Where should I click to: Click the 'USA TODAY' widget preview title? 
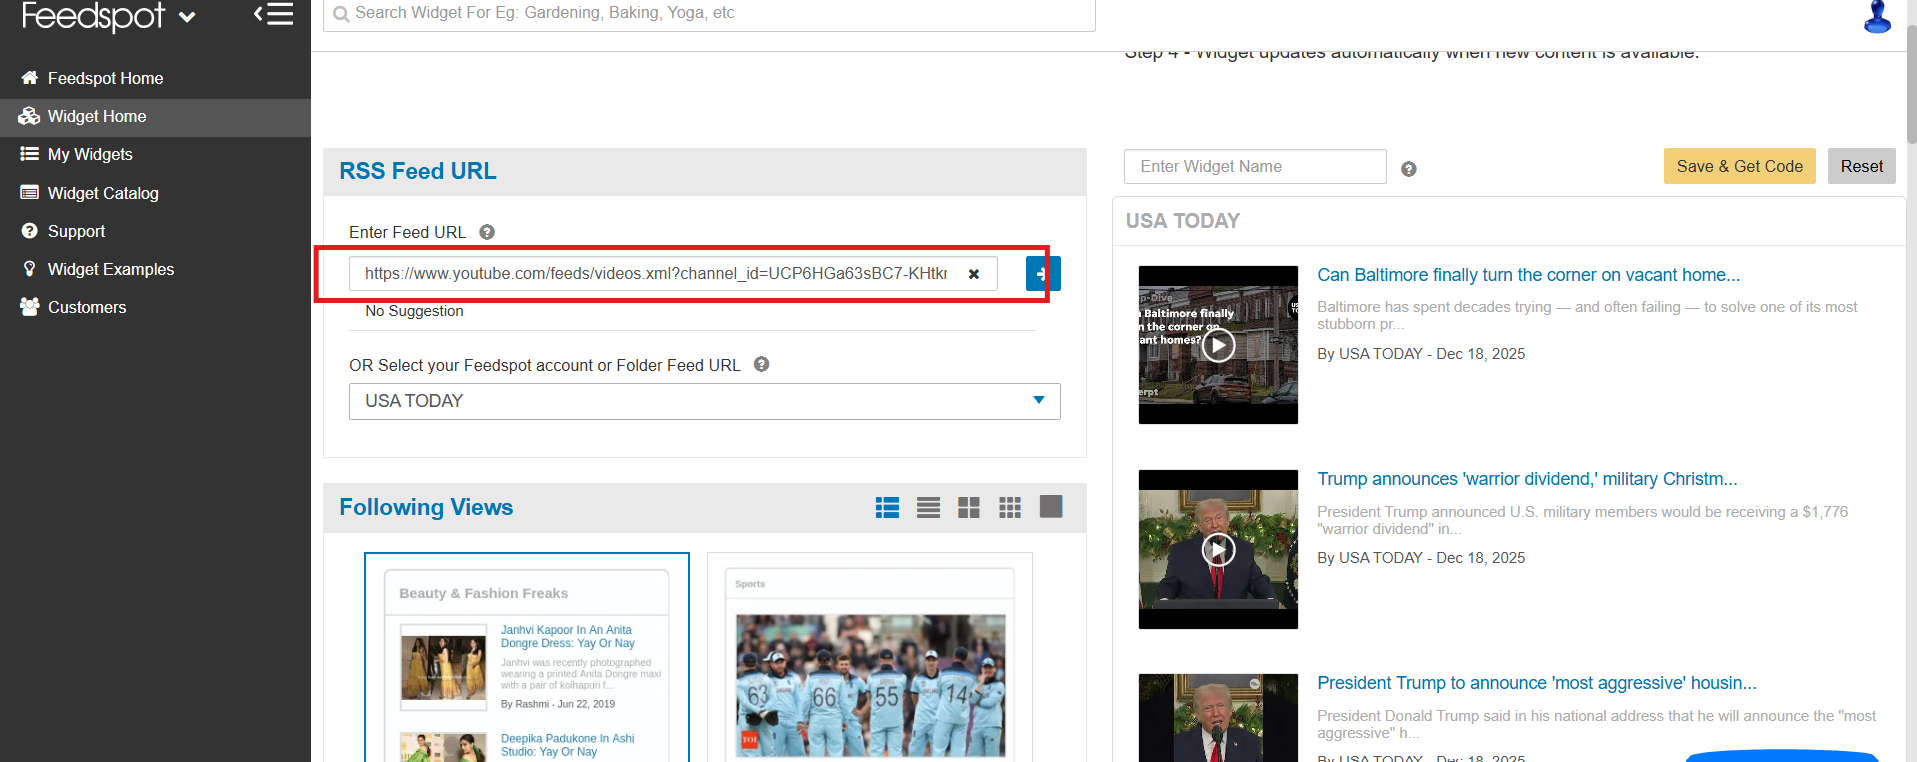(x=1182, y=221)
